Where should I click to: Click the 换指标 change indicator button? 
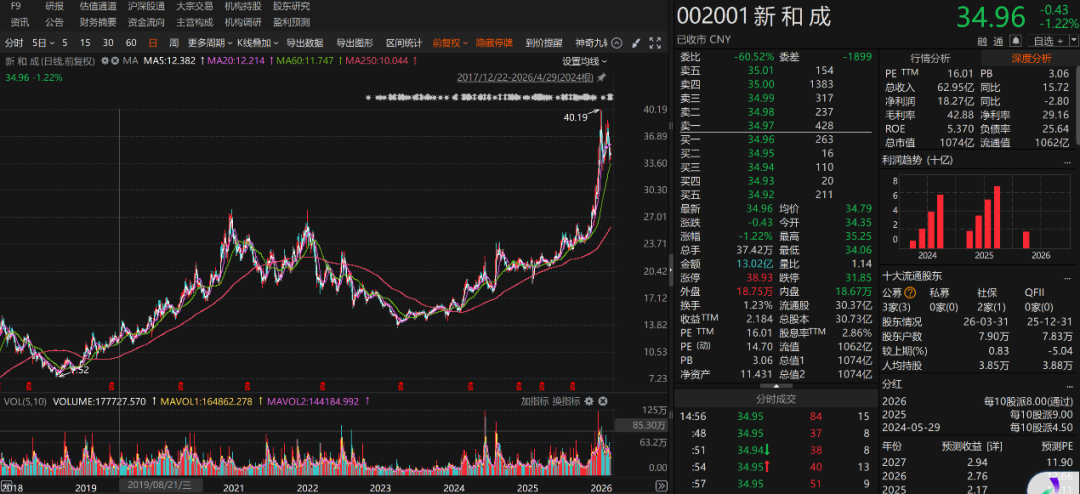tap(566, 401)
